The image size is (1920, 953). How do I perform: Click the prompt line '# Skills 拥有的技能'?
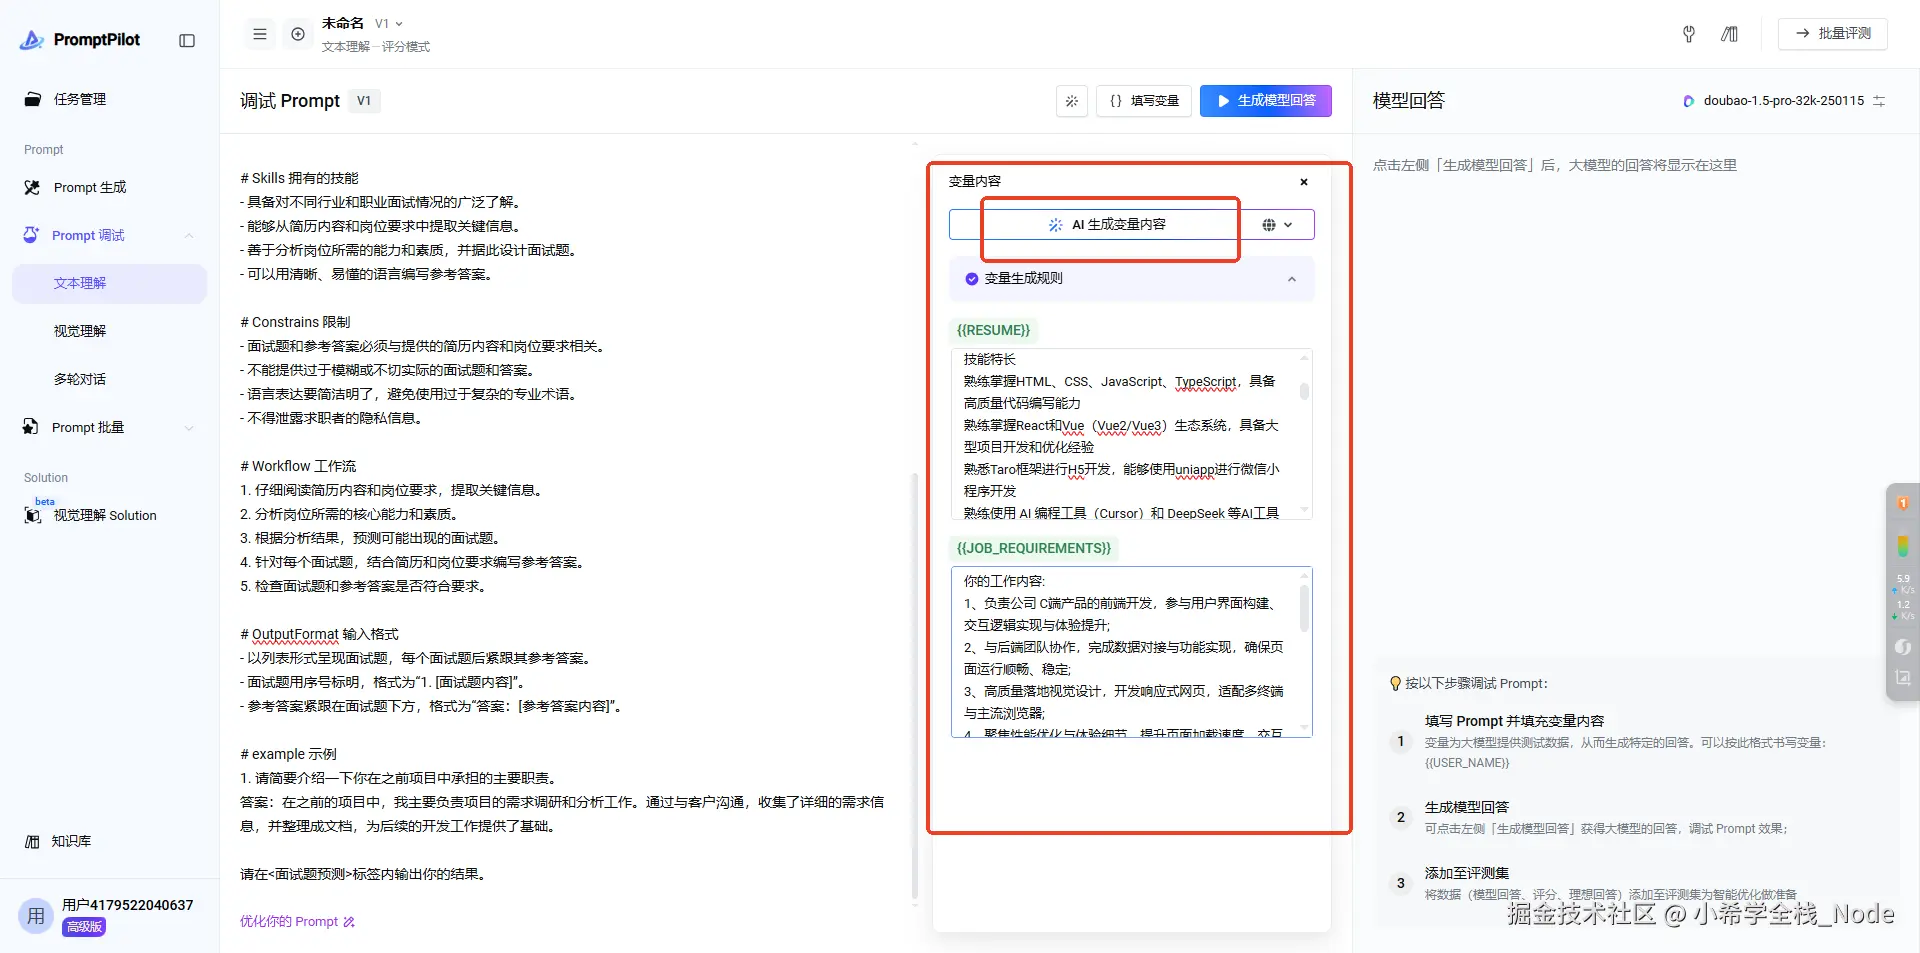pos(299,178)
